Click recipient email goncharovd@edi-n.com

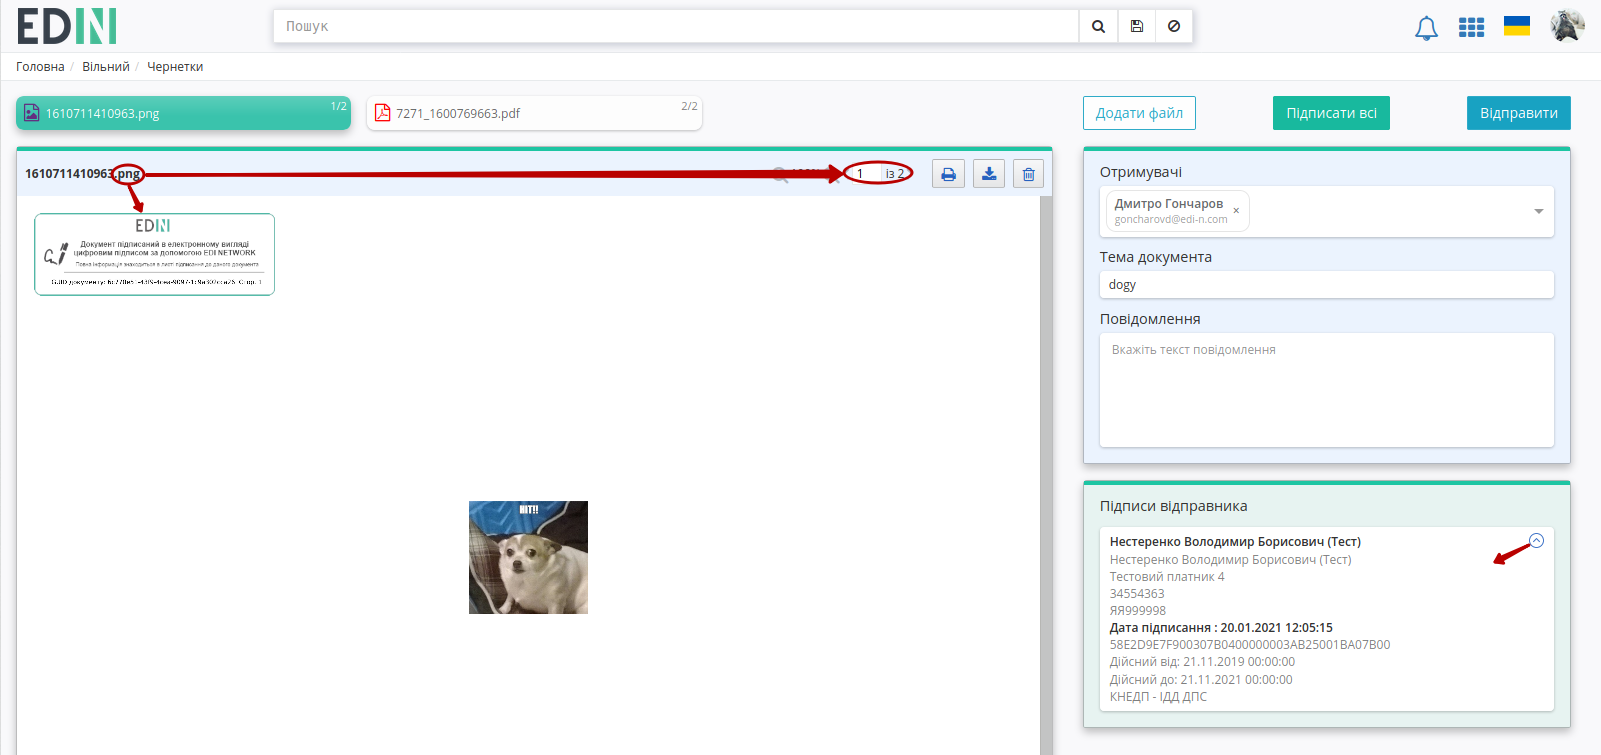pyautogui.click(x=1171, y=220)
